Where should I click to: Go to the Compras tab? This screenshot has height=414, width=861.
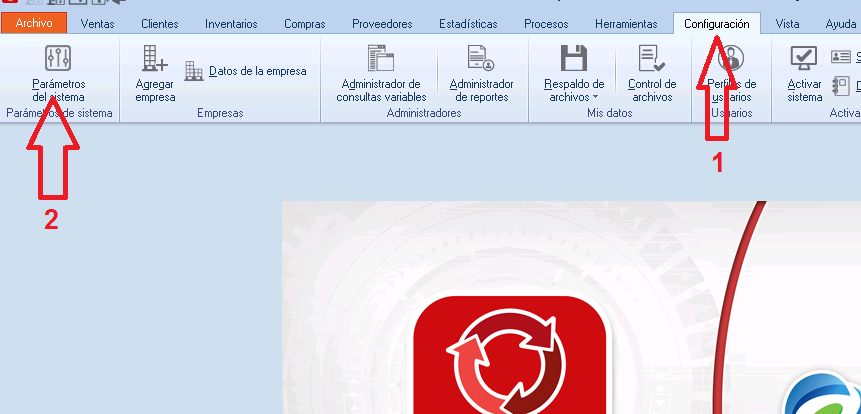[305, 24]
